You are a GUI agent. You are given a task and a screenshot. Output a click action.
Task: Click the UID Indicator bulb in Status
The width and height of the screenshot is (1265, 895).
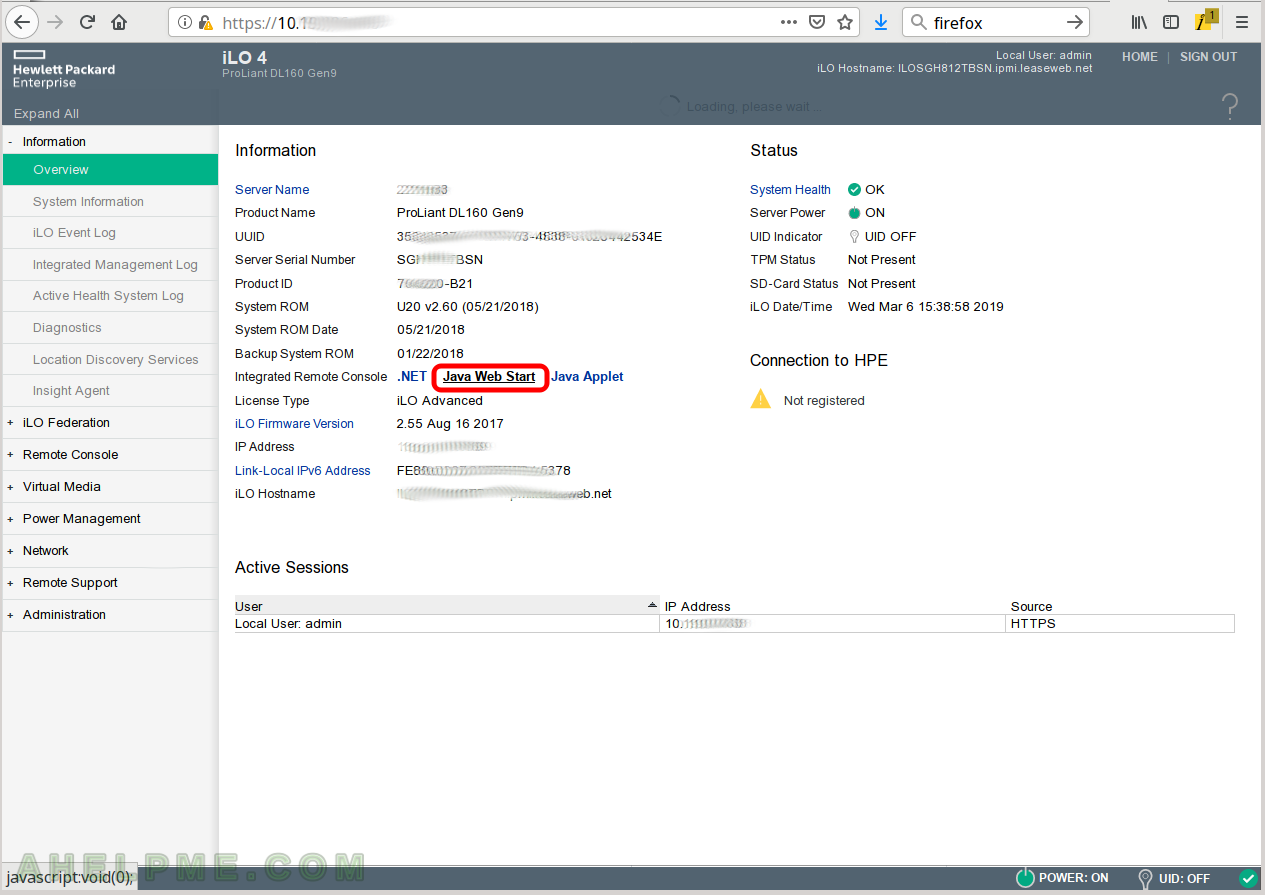pos(854,237)
